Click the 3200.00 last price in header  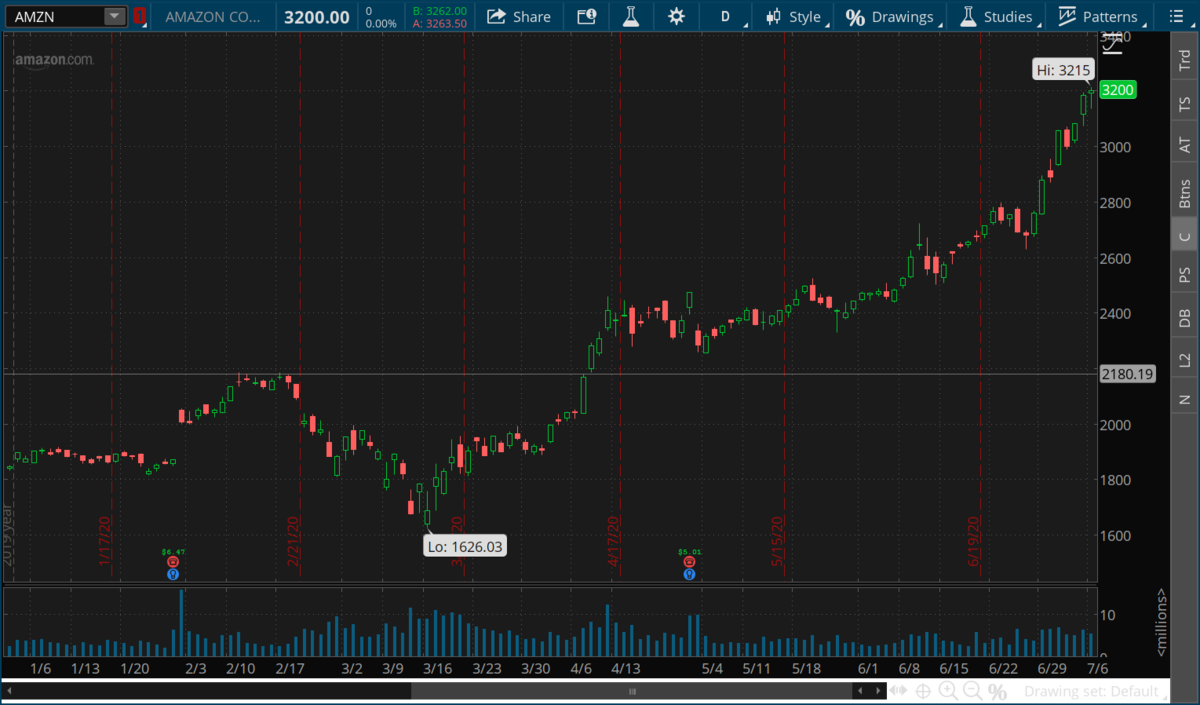click(317, 17)
